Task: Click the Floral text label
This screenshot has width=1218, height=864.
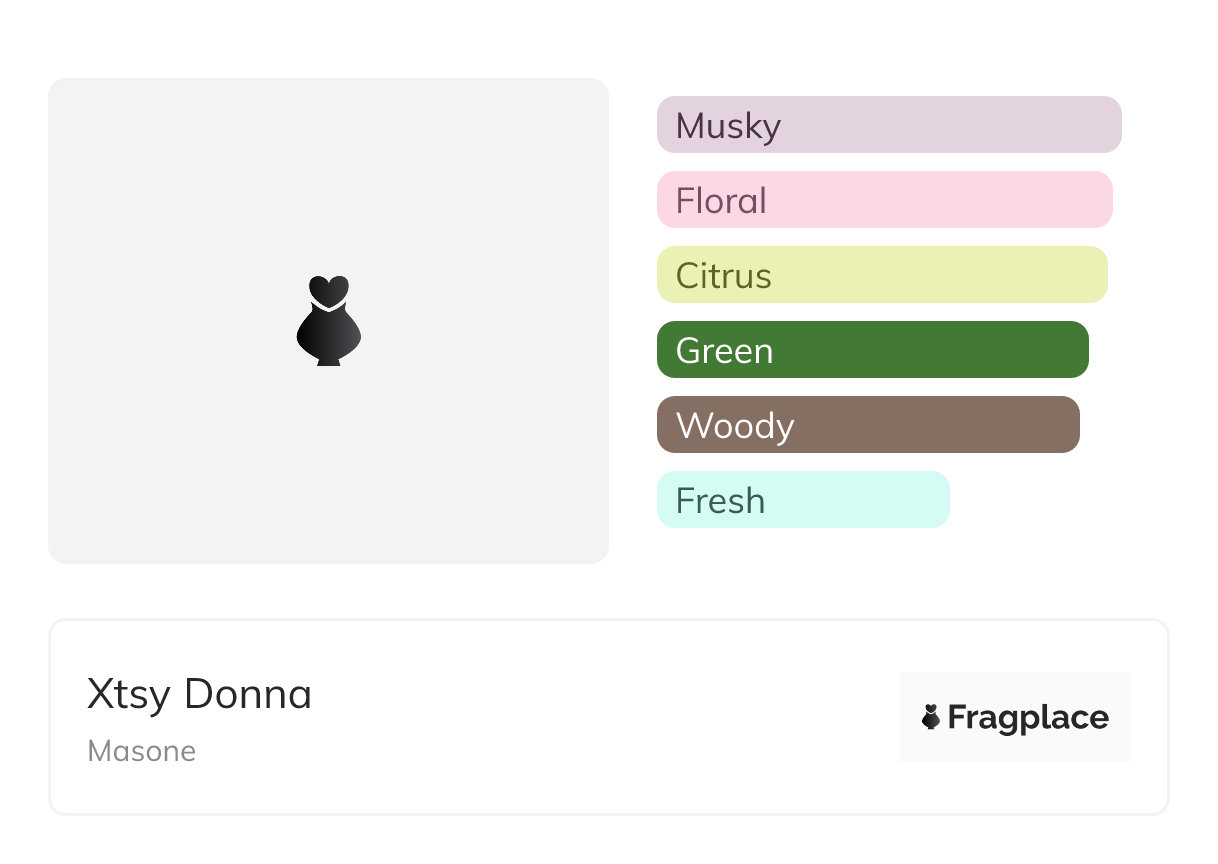Action: pos(721,201)
